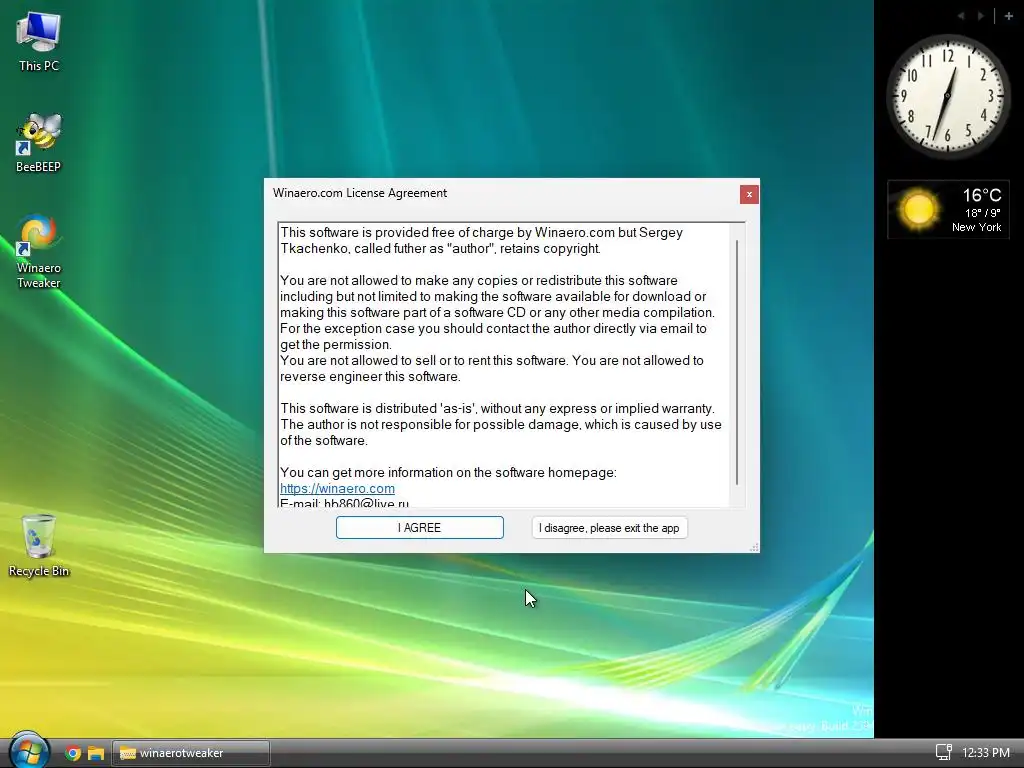1024x768 pixels.
Task: Click the license text scrollbar thumb
Action: [x=737, y=362]
